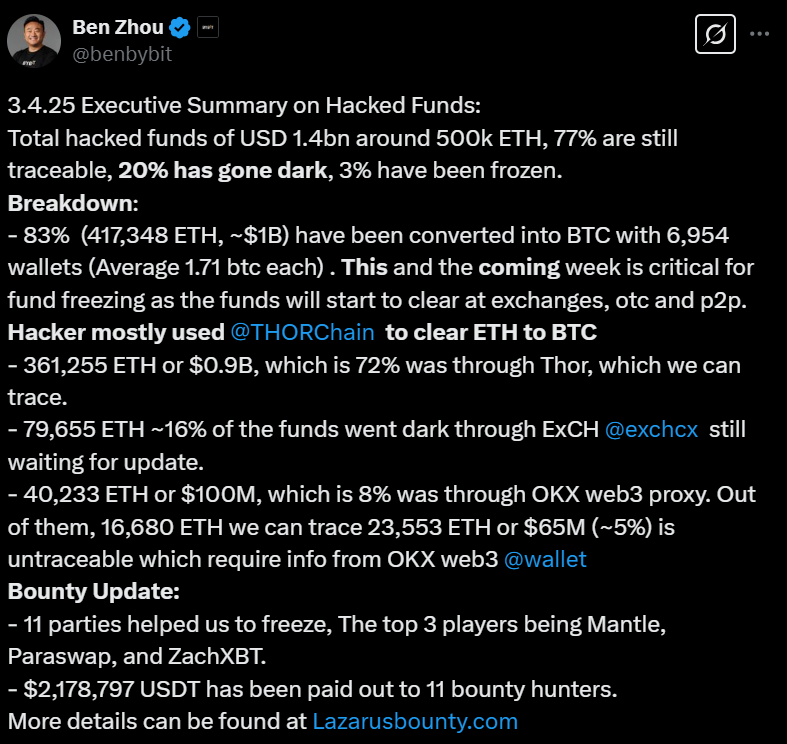Click the bold "Bounty Update:" heading
Screen dimensions: 787x744
tap(94, 591)
